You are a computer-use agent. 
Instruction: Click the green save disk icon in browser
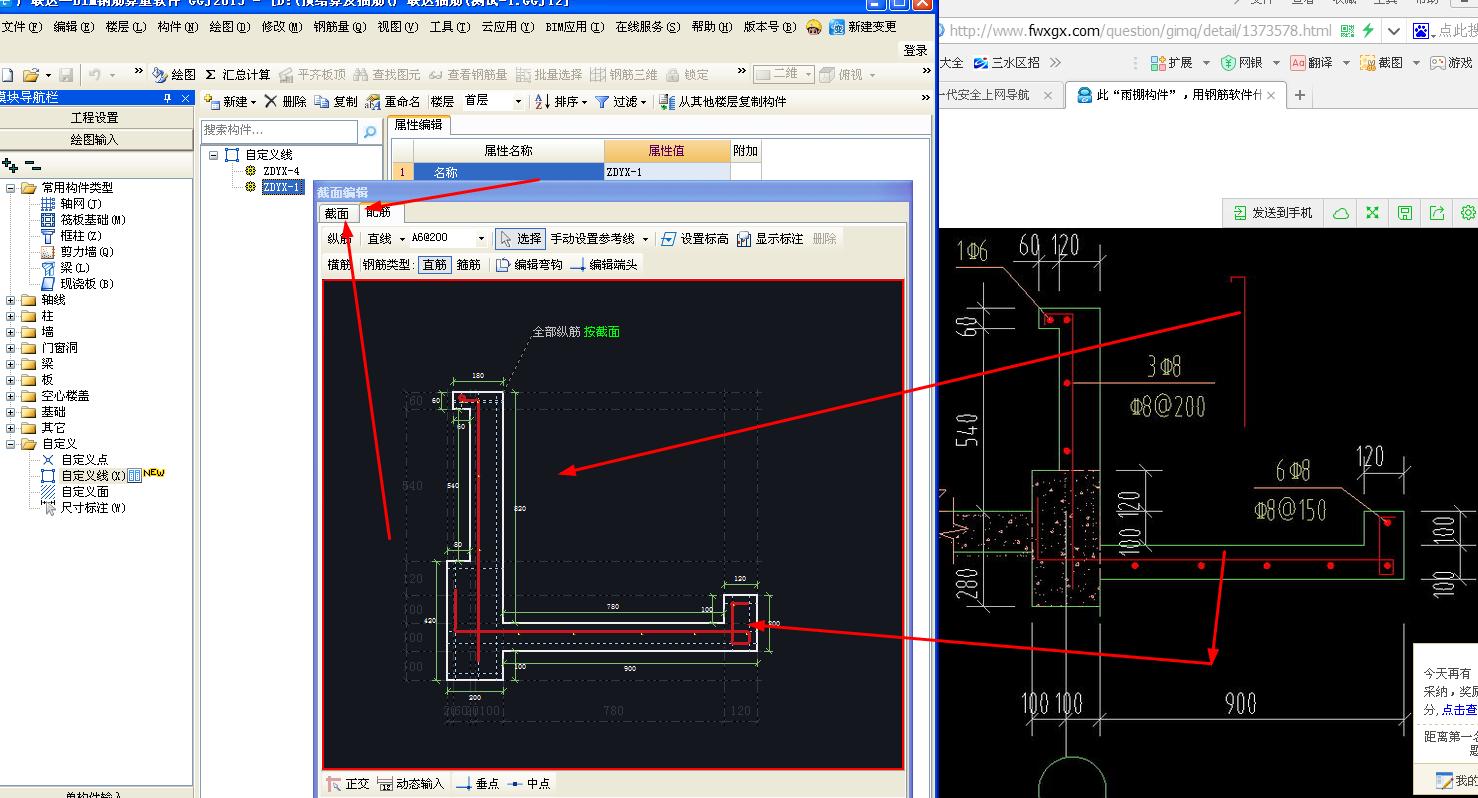pos(1405,213)
